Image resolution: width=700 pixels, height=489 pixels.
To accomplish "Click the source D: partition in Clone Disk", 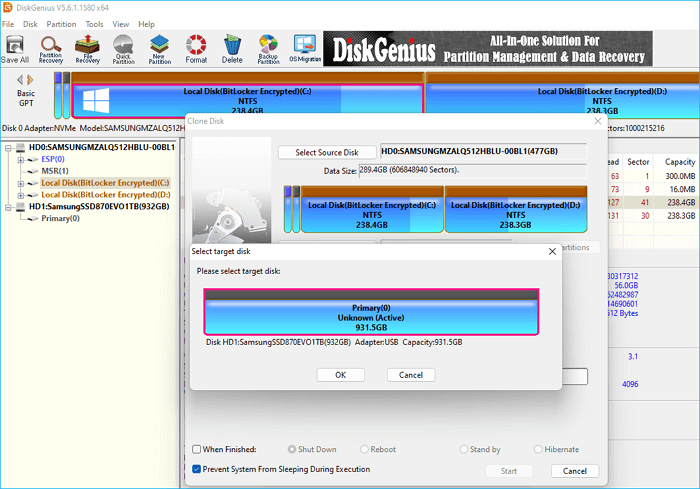I will click(x=516, y=209).
